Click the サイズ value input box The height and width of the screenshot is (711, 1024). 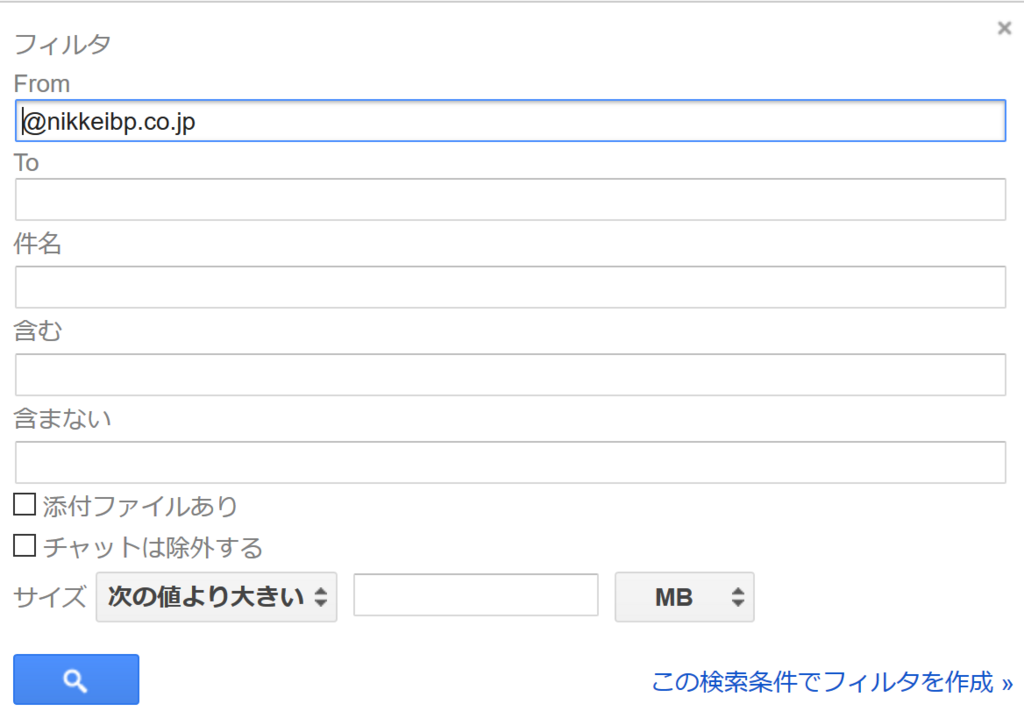[x=475, y=594]
